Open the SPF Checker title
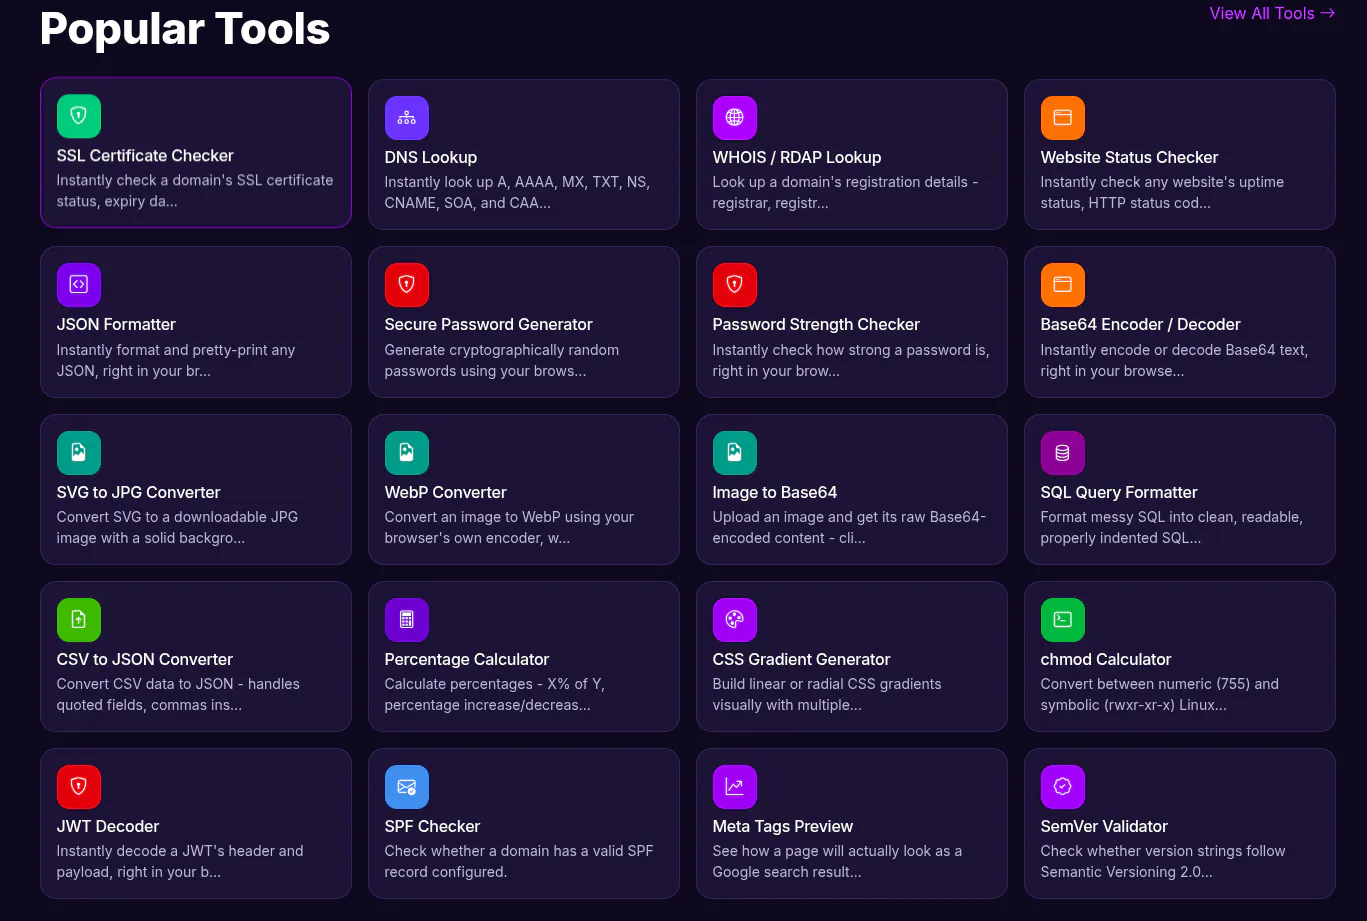 pos(432,826)
